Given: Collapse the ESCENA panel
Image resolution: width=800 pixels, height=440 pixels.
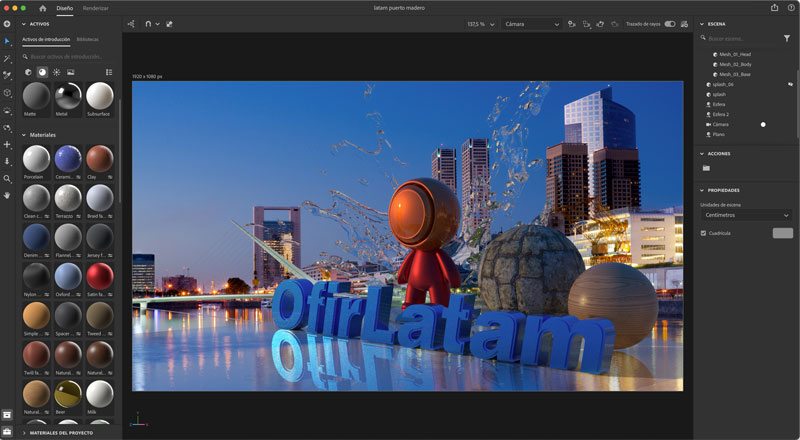Looking at the screenshot, I should 702,24.
